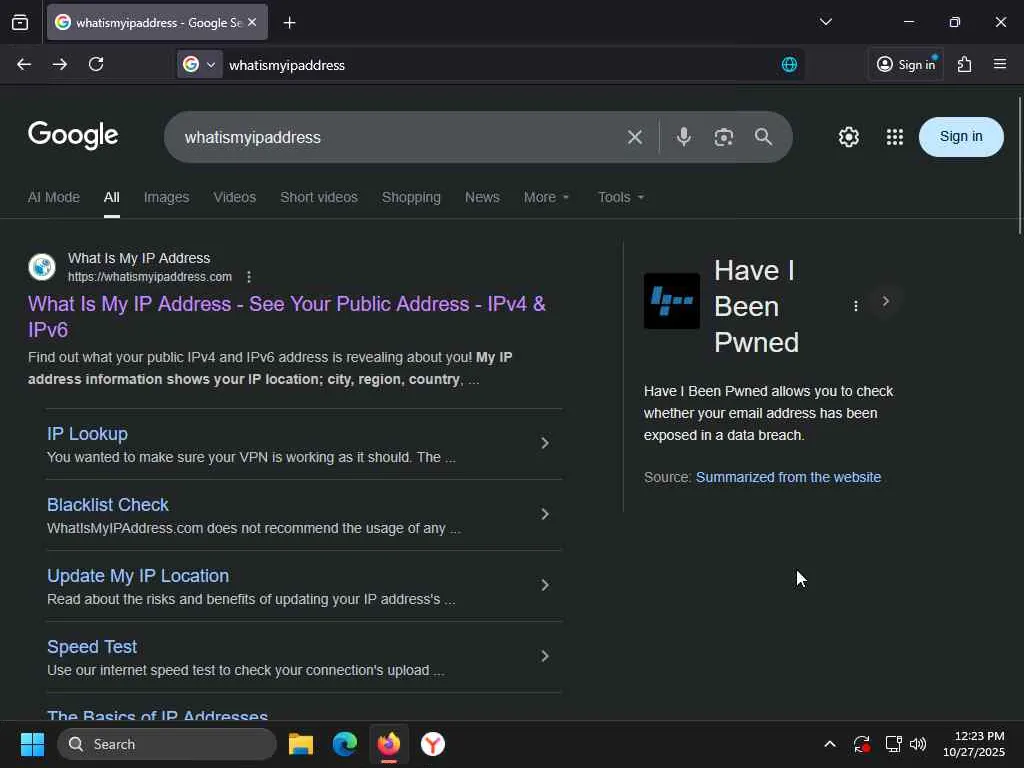Open network status tray icon
The image size is (1024, 768).
tap(893, 744)
